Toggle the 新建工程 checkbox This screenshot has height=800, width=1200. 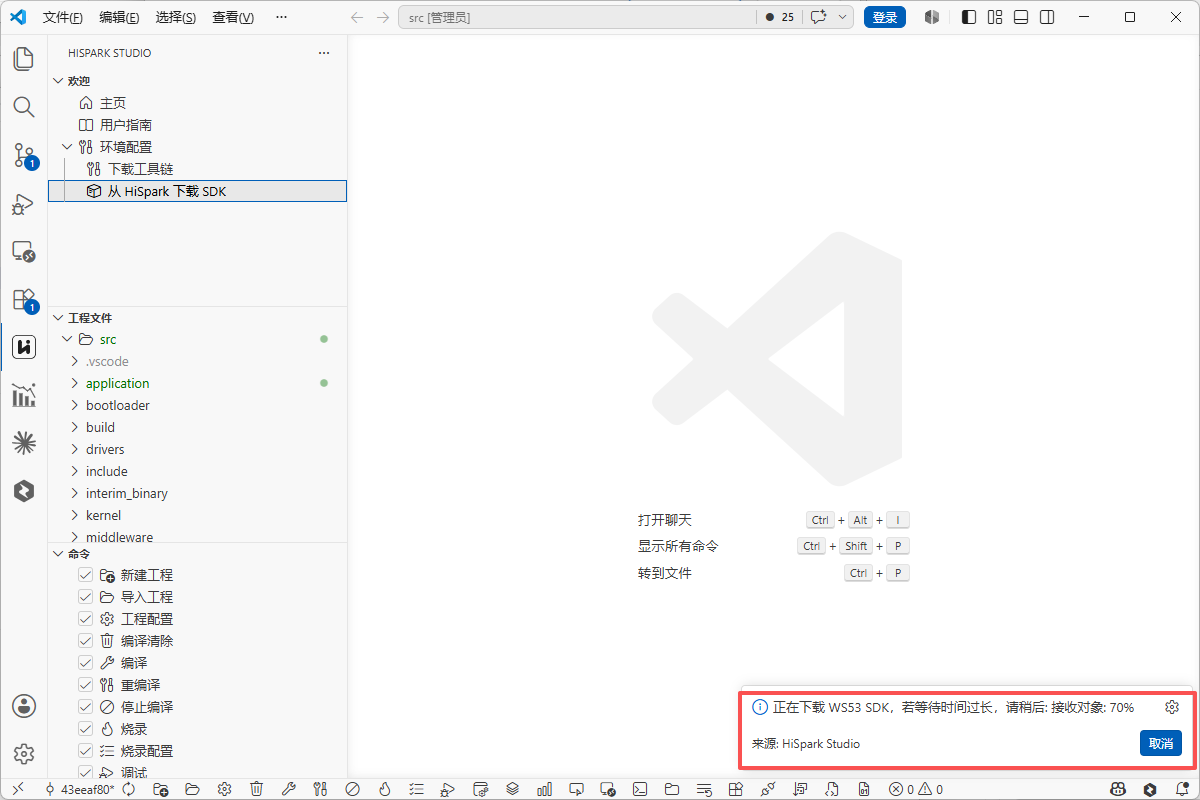click(86, 575)
